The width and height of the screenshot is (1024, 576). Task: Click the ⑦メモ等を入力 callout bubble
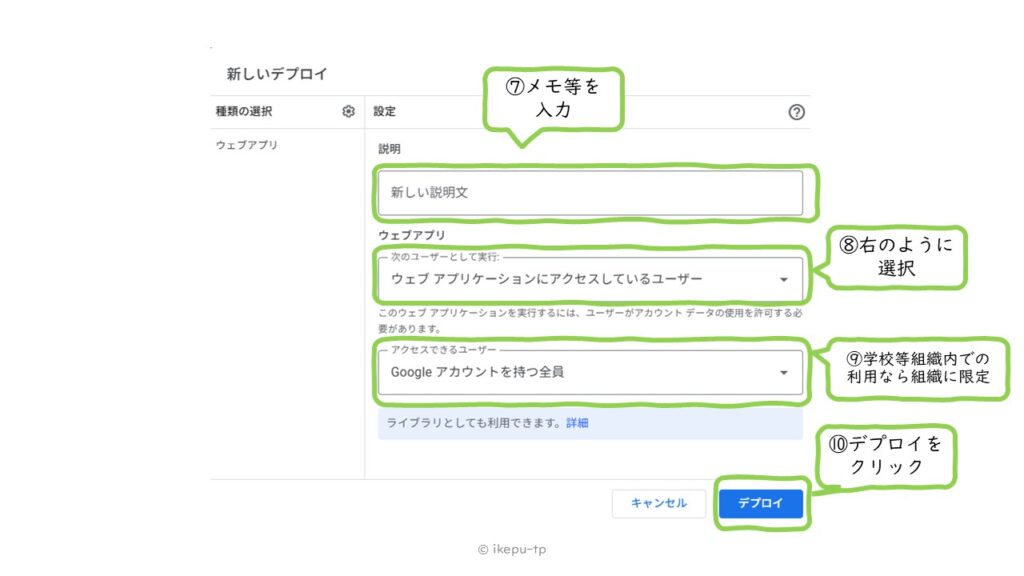[552, 99]
